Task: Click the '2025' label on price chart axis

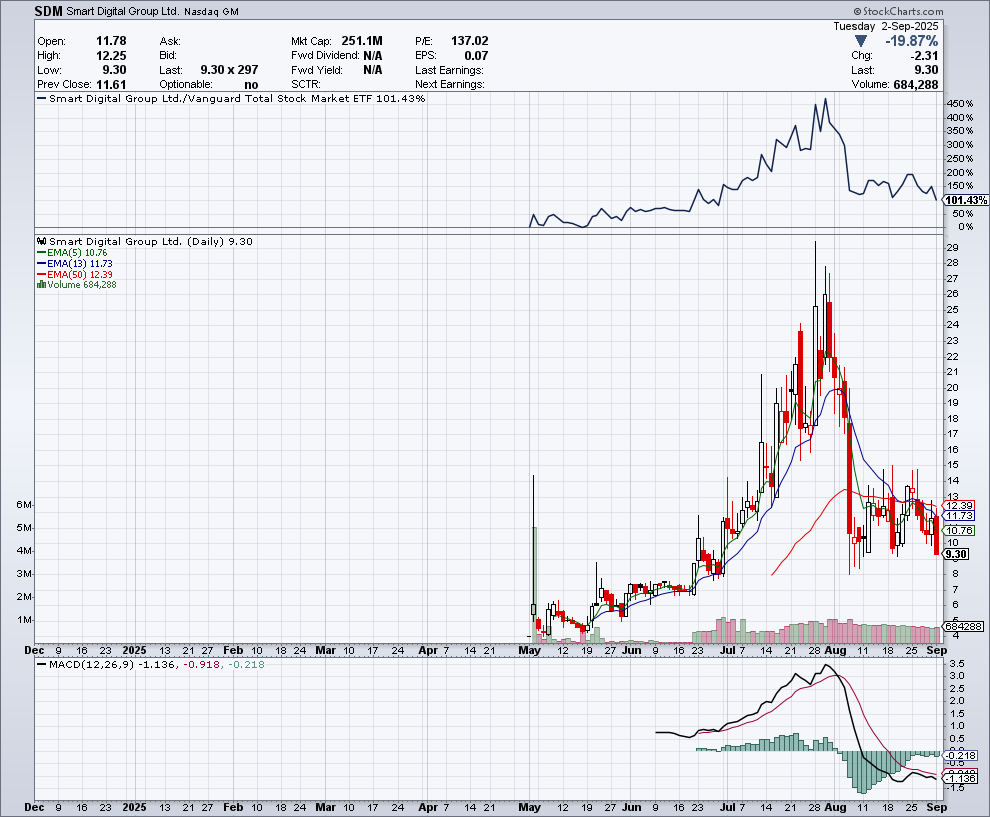Action: [134, 650]
